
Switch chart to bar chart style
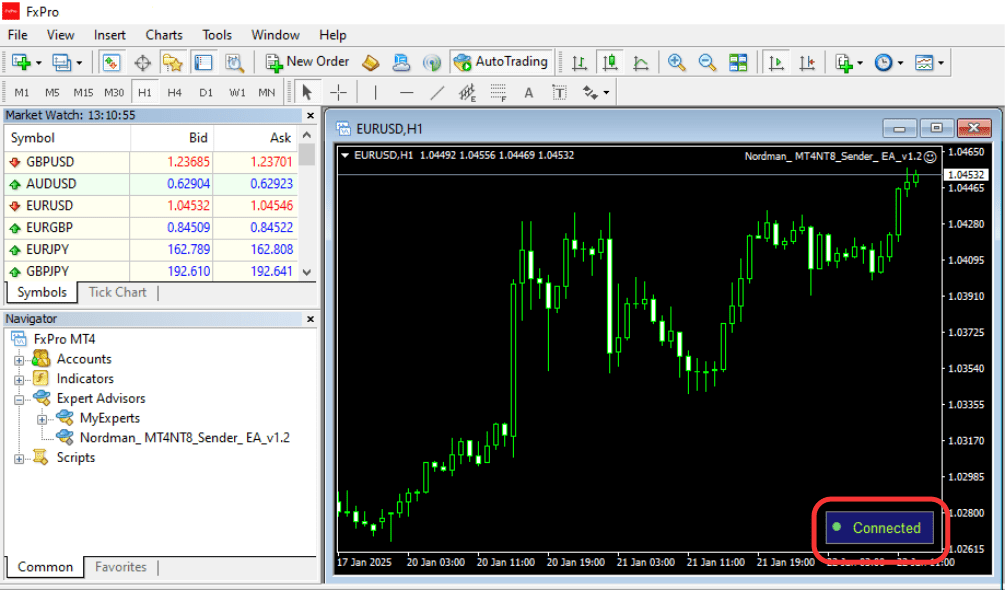pos(579,62)
